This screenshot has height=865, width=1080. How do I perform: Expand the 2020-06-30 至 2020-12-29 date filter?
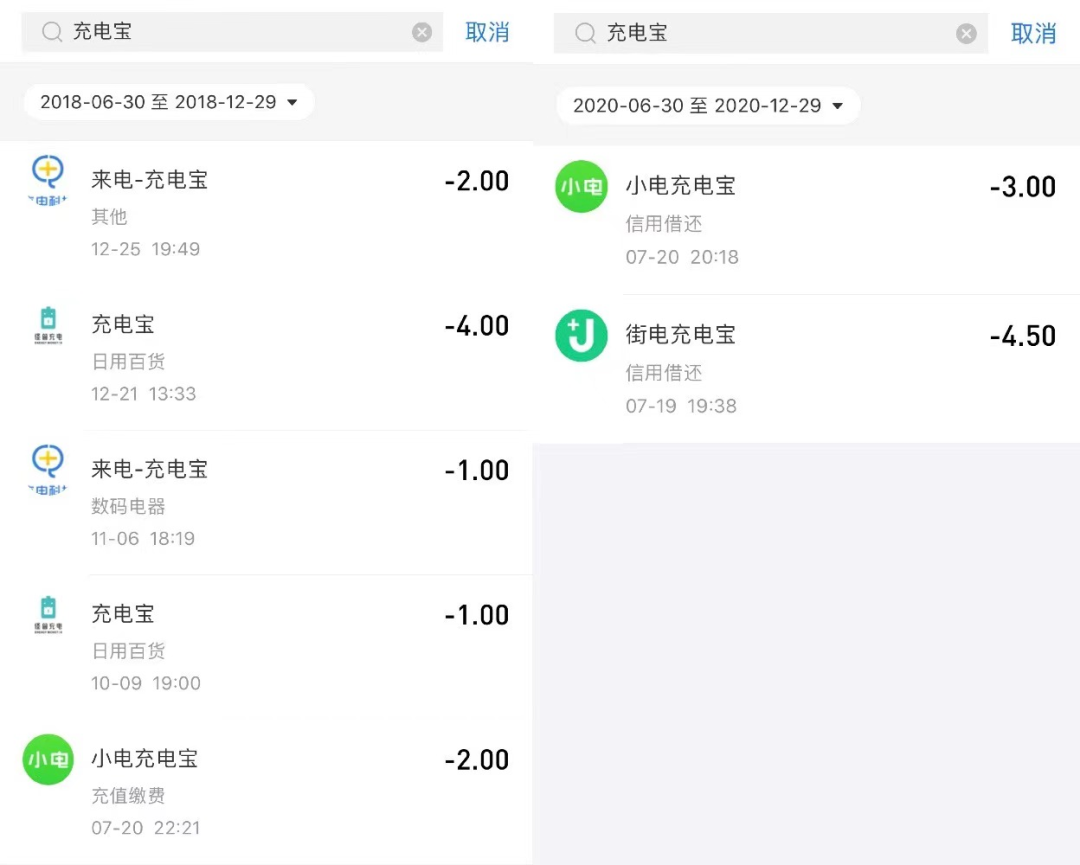pos(708,106)
